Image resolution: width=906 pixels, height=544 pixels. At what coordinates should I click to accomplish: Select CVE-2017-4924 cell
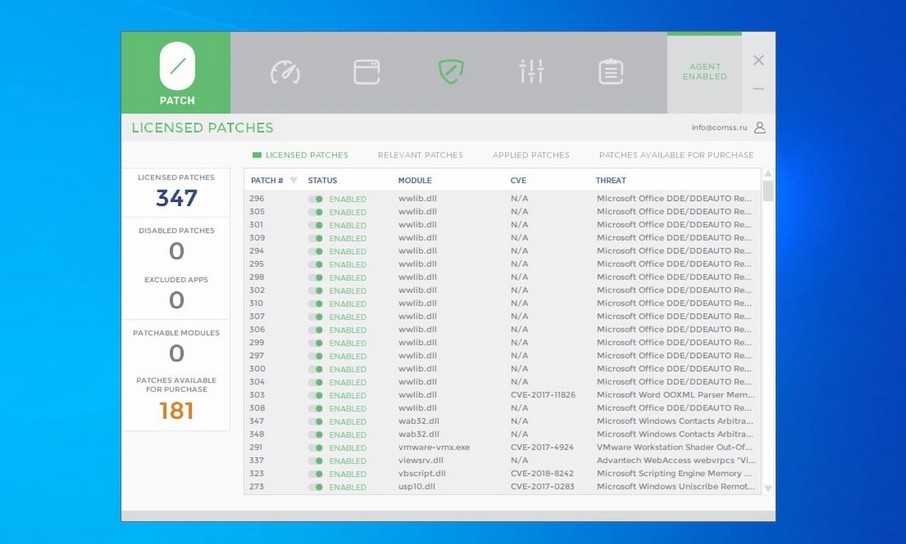pyautogui.click(x=542, y=447)
